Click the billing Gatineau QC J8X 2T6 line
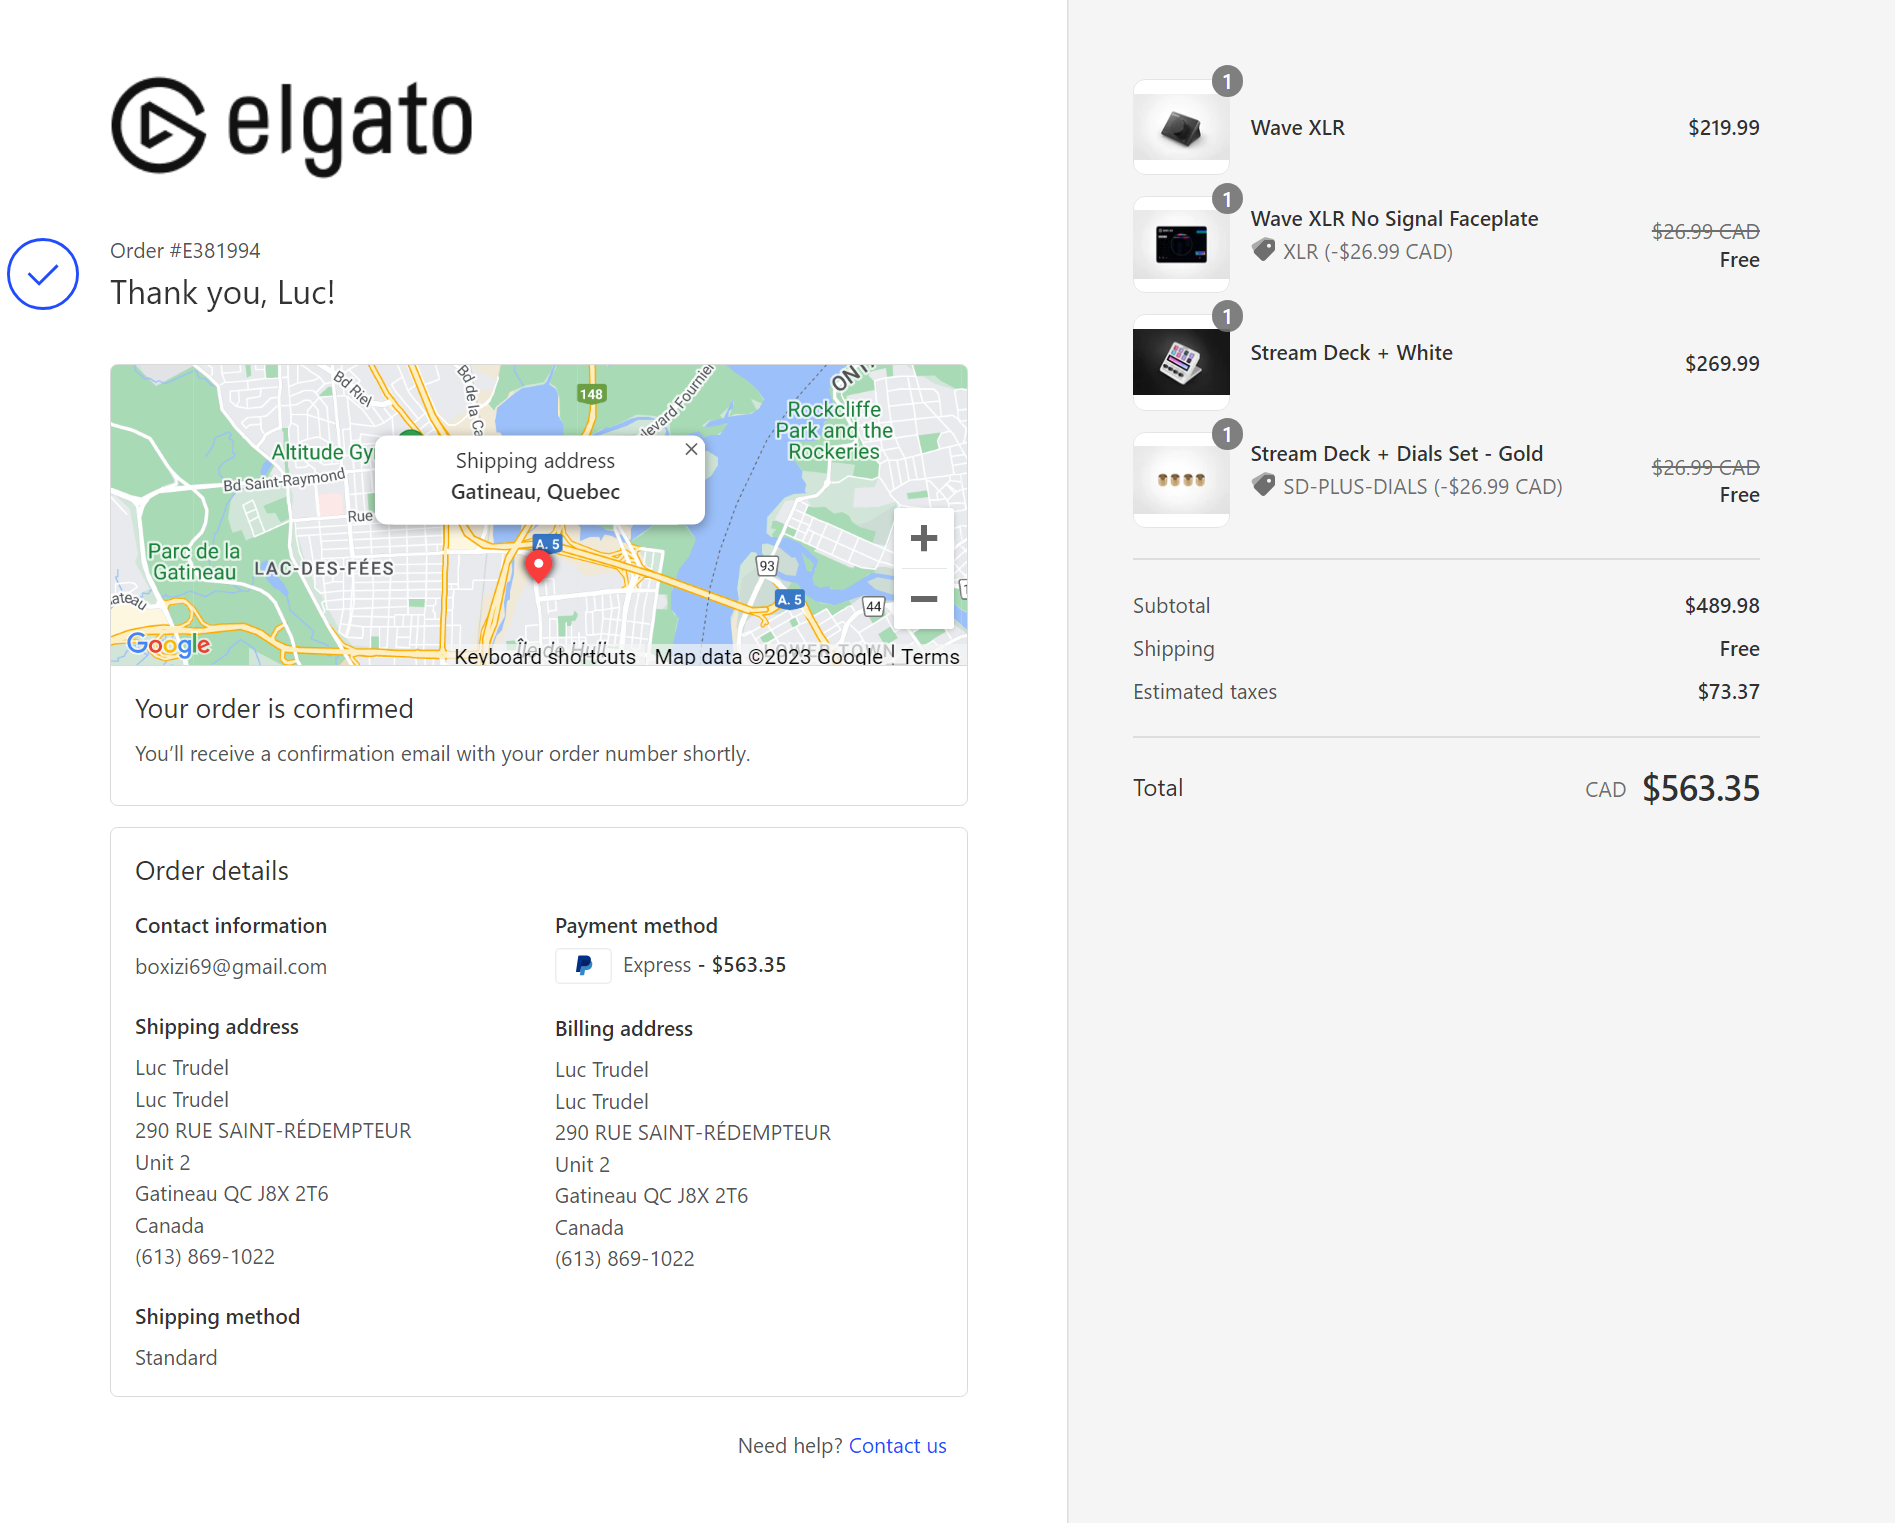This screenshot has width=1895, height=1523. (651, 1196)
